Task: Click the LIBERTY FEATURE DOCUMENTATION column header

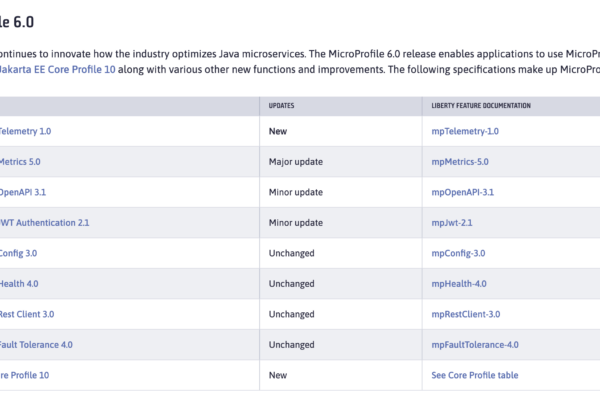Action: point(481,106)
